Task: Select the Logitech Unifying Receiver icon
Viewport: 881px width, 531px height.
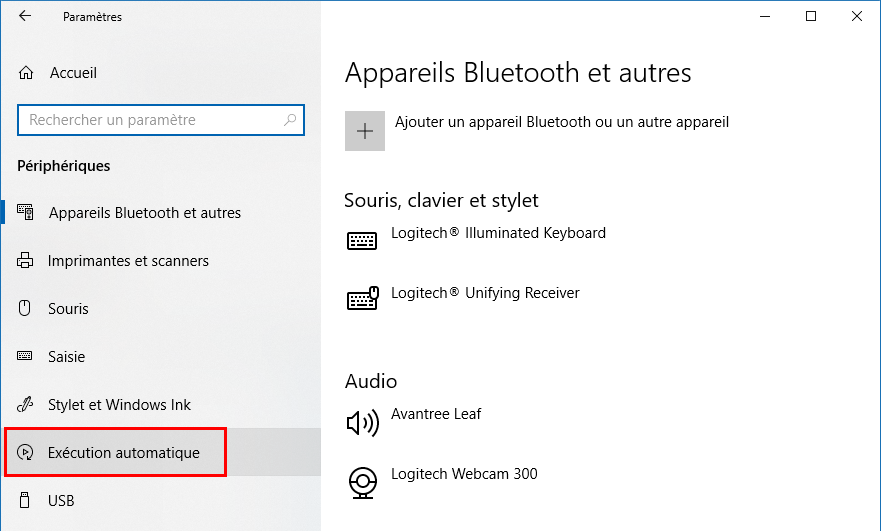Action: click(363, 298)
